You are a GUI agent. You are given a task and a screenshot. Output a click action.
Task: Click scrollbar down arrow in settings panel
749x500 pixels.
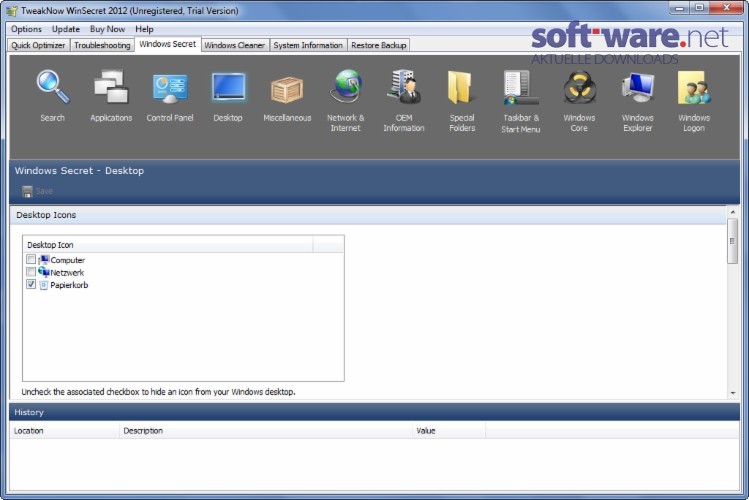click(x=733, y=393)
